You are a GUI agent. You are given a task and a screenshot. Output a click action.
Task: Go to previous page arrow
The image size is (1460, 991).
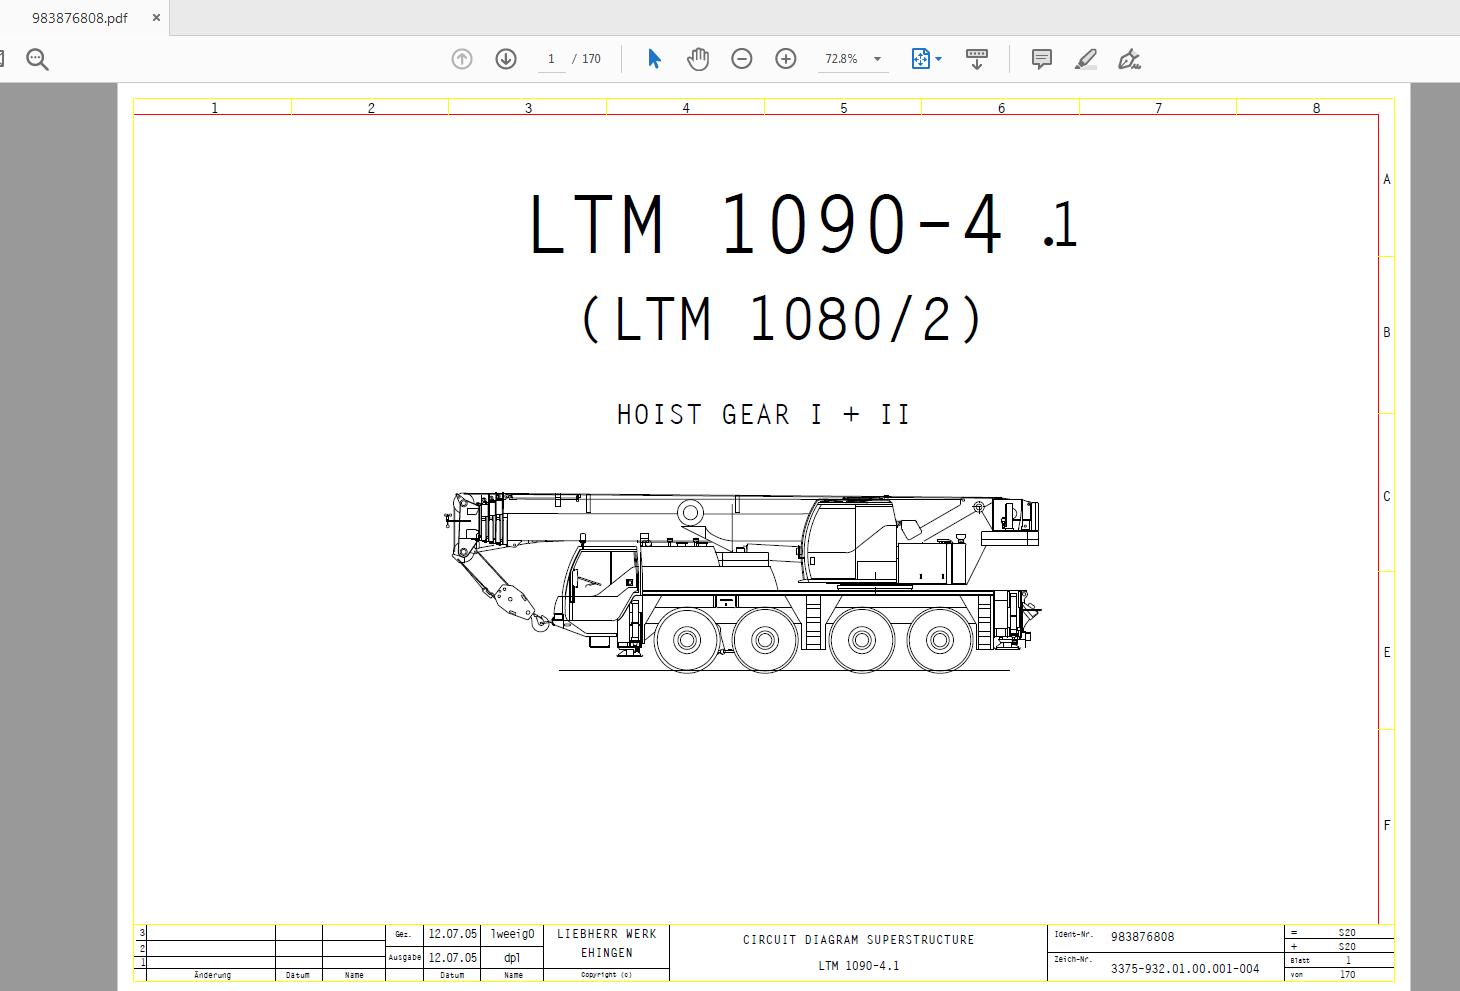coord(462,59)
